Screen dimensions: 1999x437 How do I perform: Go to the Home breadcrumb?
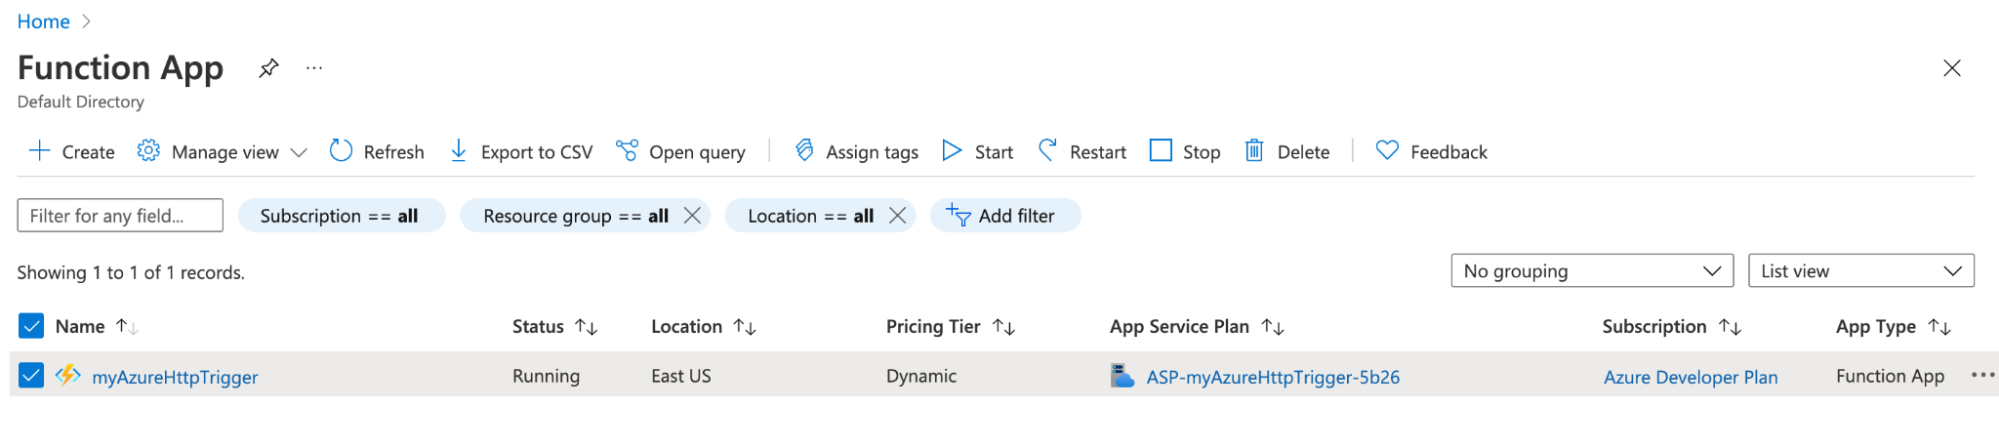pyautogui.click(x=43, y=21)
